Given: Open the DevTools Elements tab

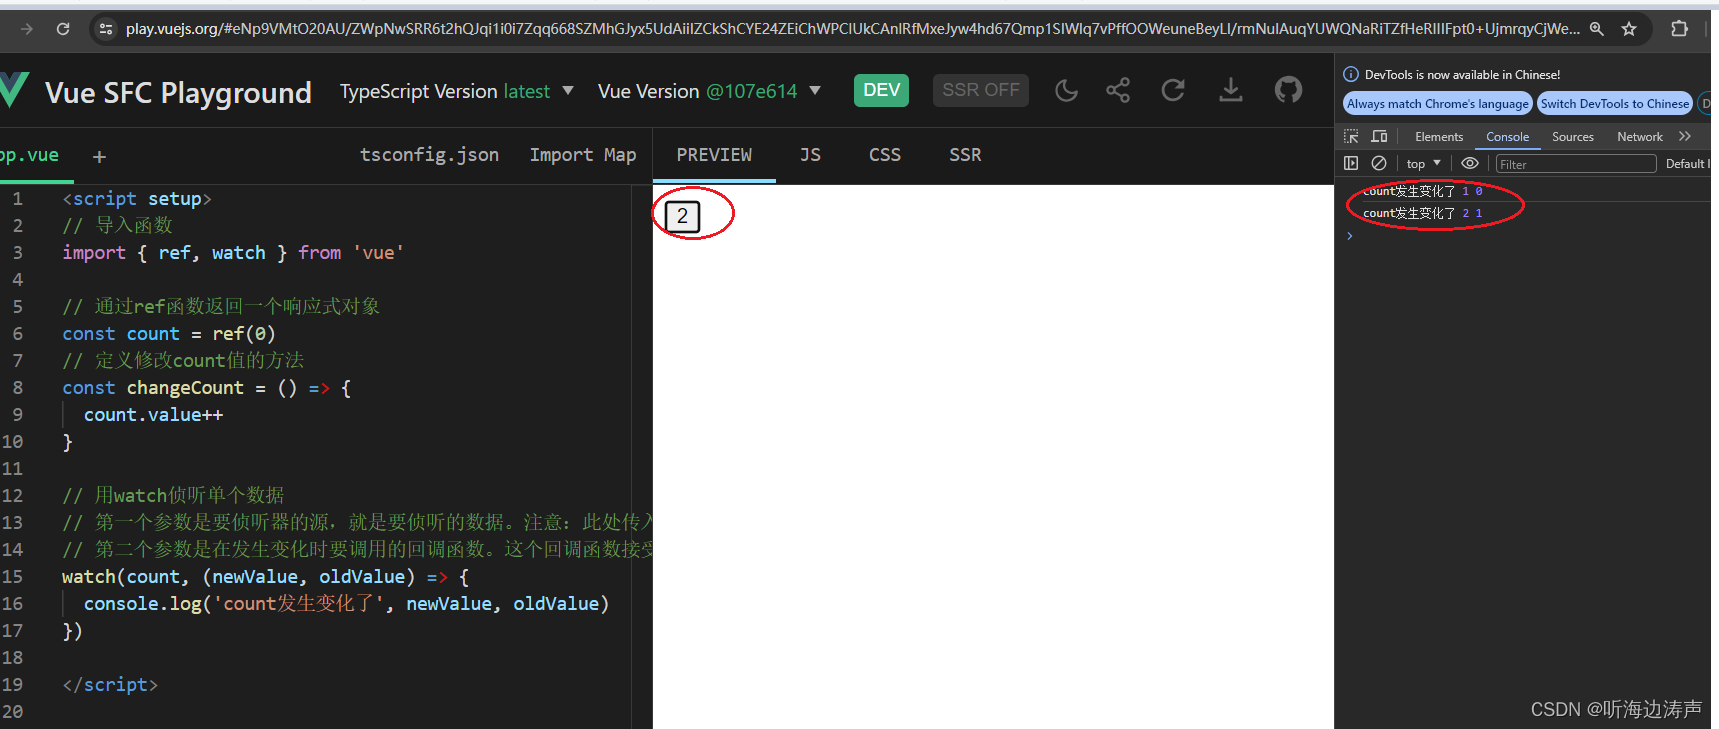Looking at the screenshot, I should tap(1439, 137).
